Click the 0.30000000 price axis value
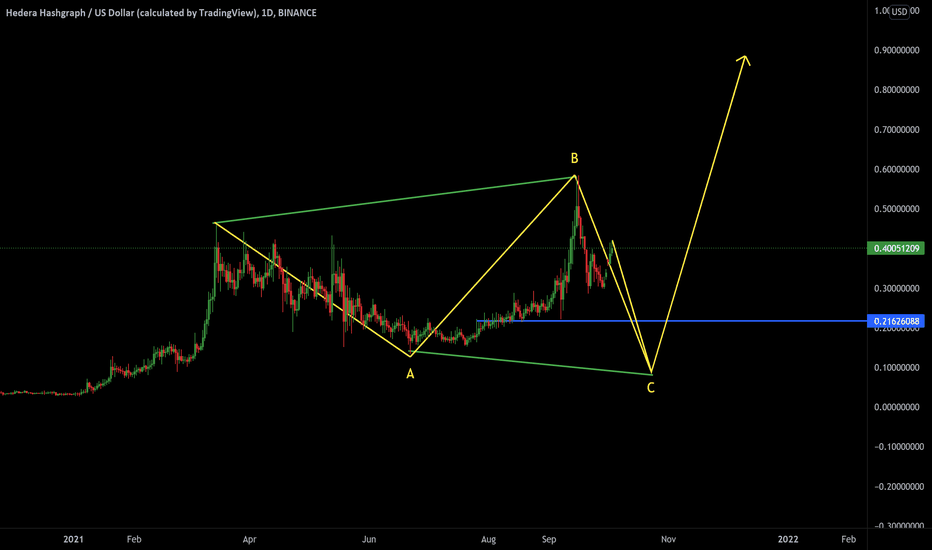 click(896, 288)
